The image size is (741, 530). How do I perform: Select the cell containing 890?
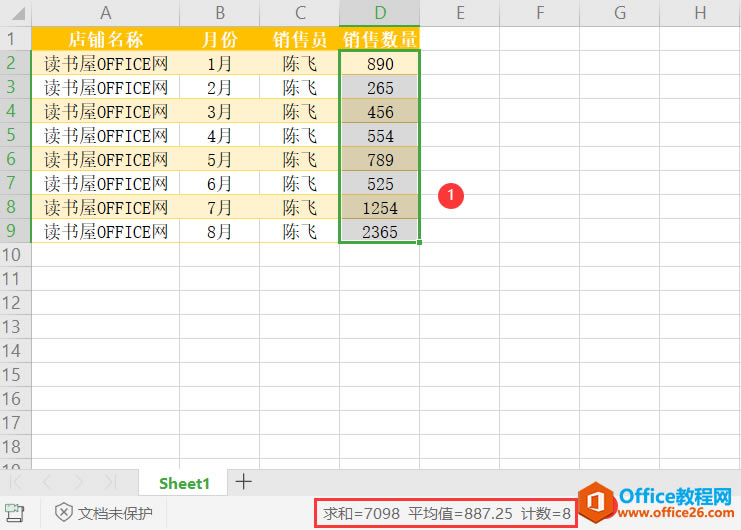click(x=379, y=63)
